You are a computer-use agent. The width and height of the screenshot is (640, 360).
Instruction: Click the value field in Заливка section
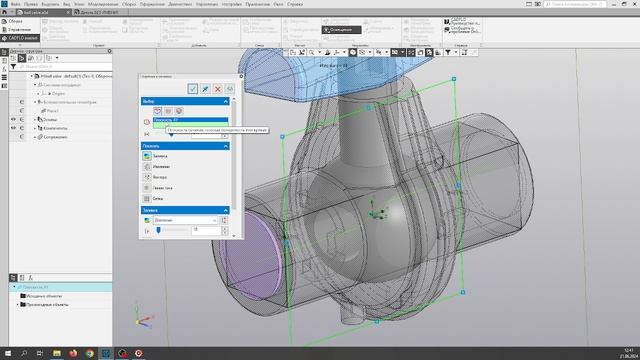[x=206, y=230]
